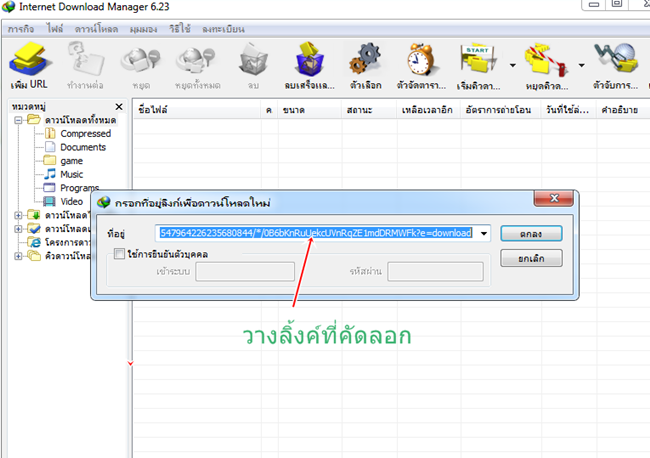Select the Video category
Screen dimensions: 650x458
[x=71, y=201]
